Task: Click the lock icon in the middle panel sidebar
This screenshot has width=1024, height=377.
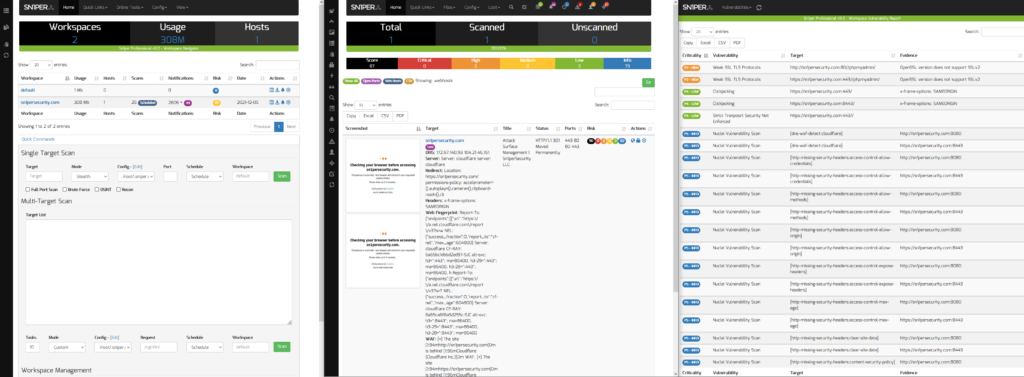Action: pos(332,65)
